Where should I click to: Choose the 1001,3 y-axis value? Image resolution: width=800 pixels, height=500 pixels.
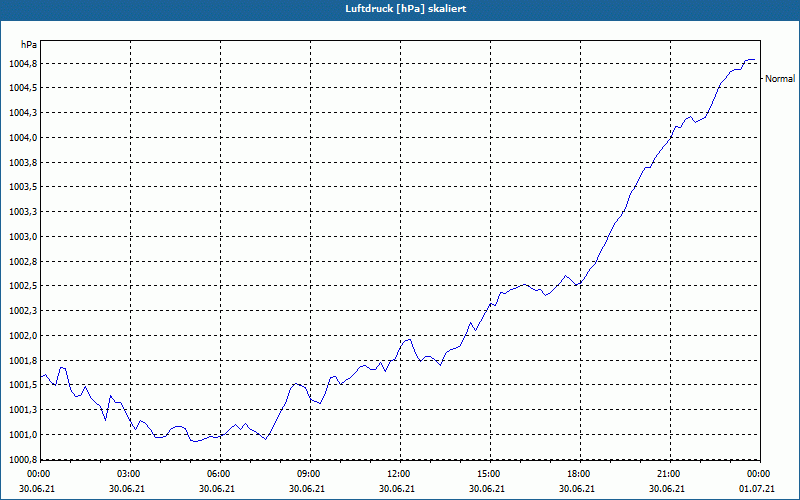(x=23, y=410)
